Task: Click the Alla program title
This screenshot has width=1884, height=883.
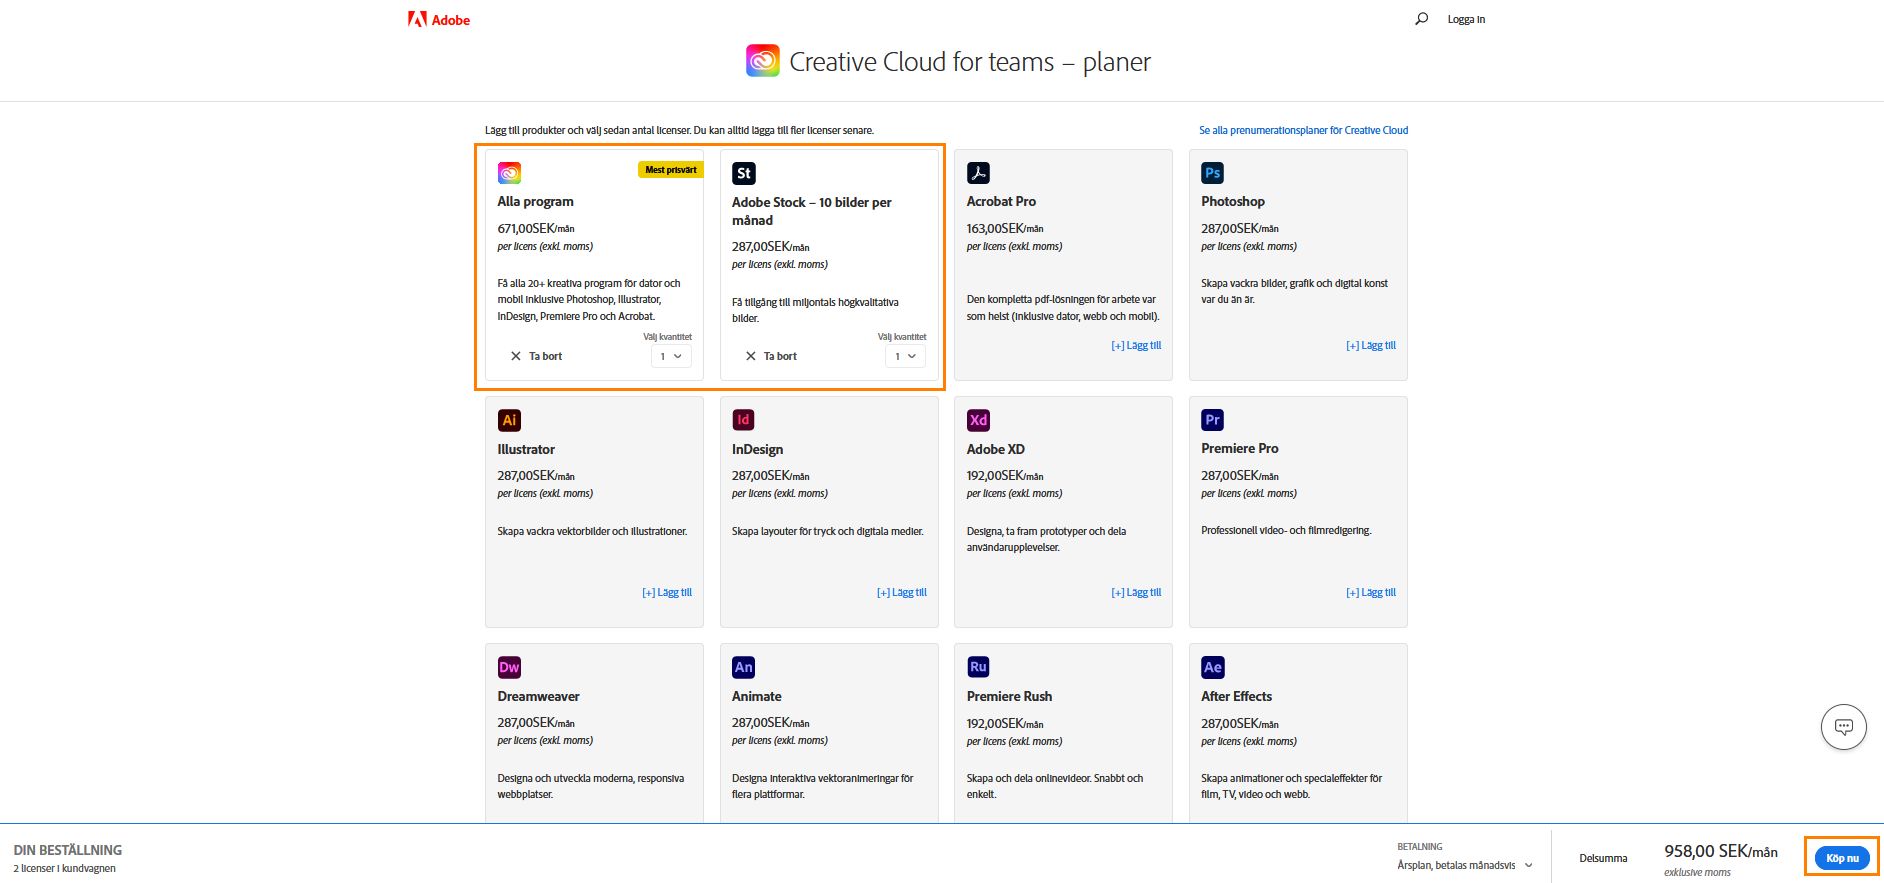Action: pos(535,201)
